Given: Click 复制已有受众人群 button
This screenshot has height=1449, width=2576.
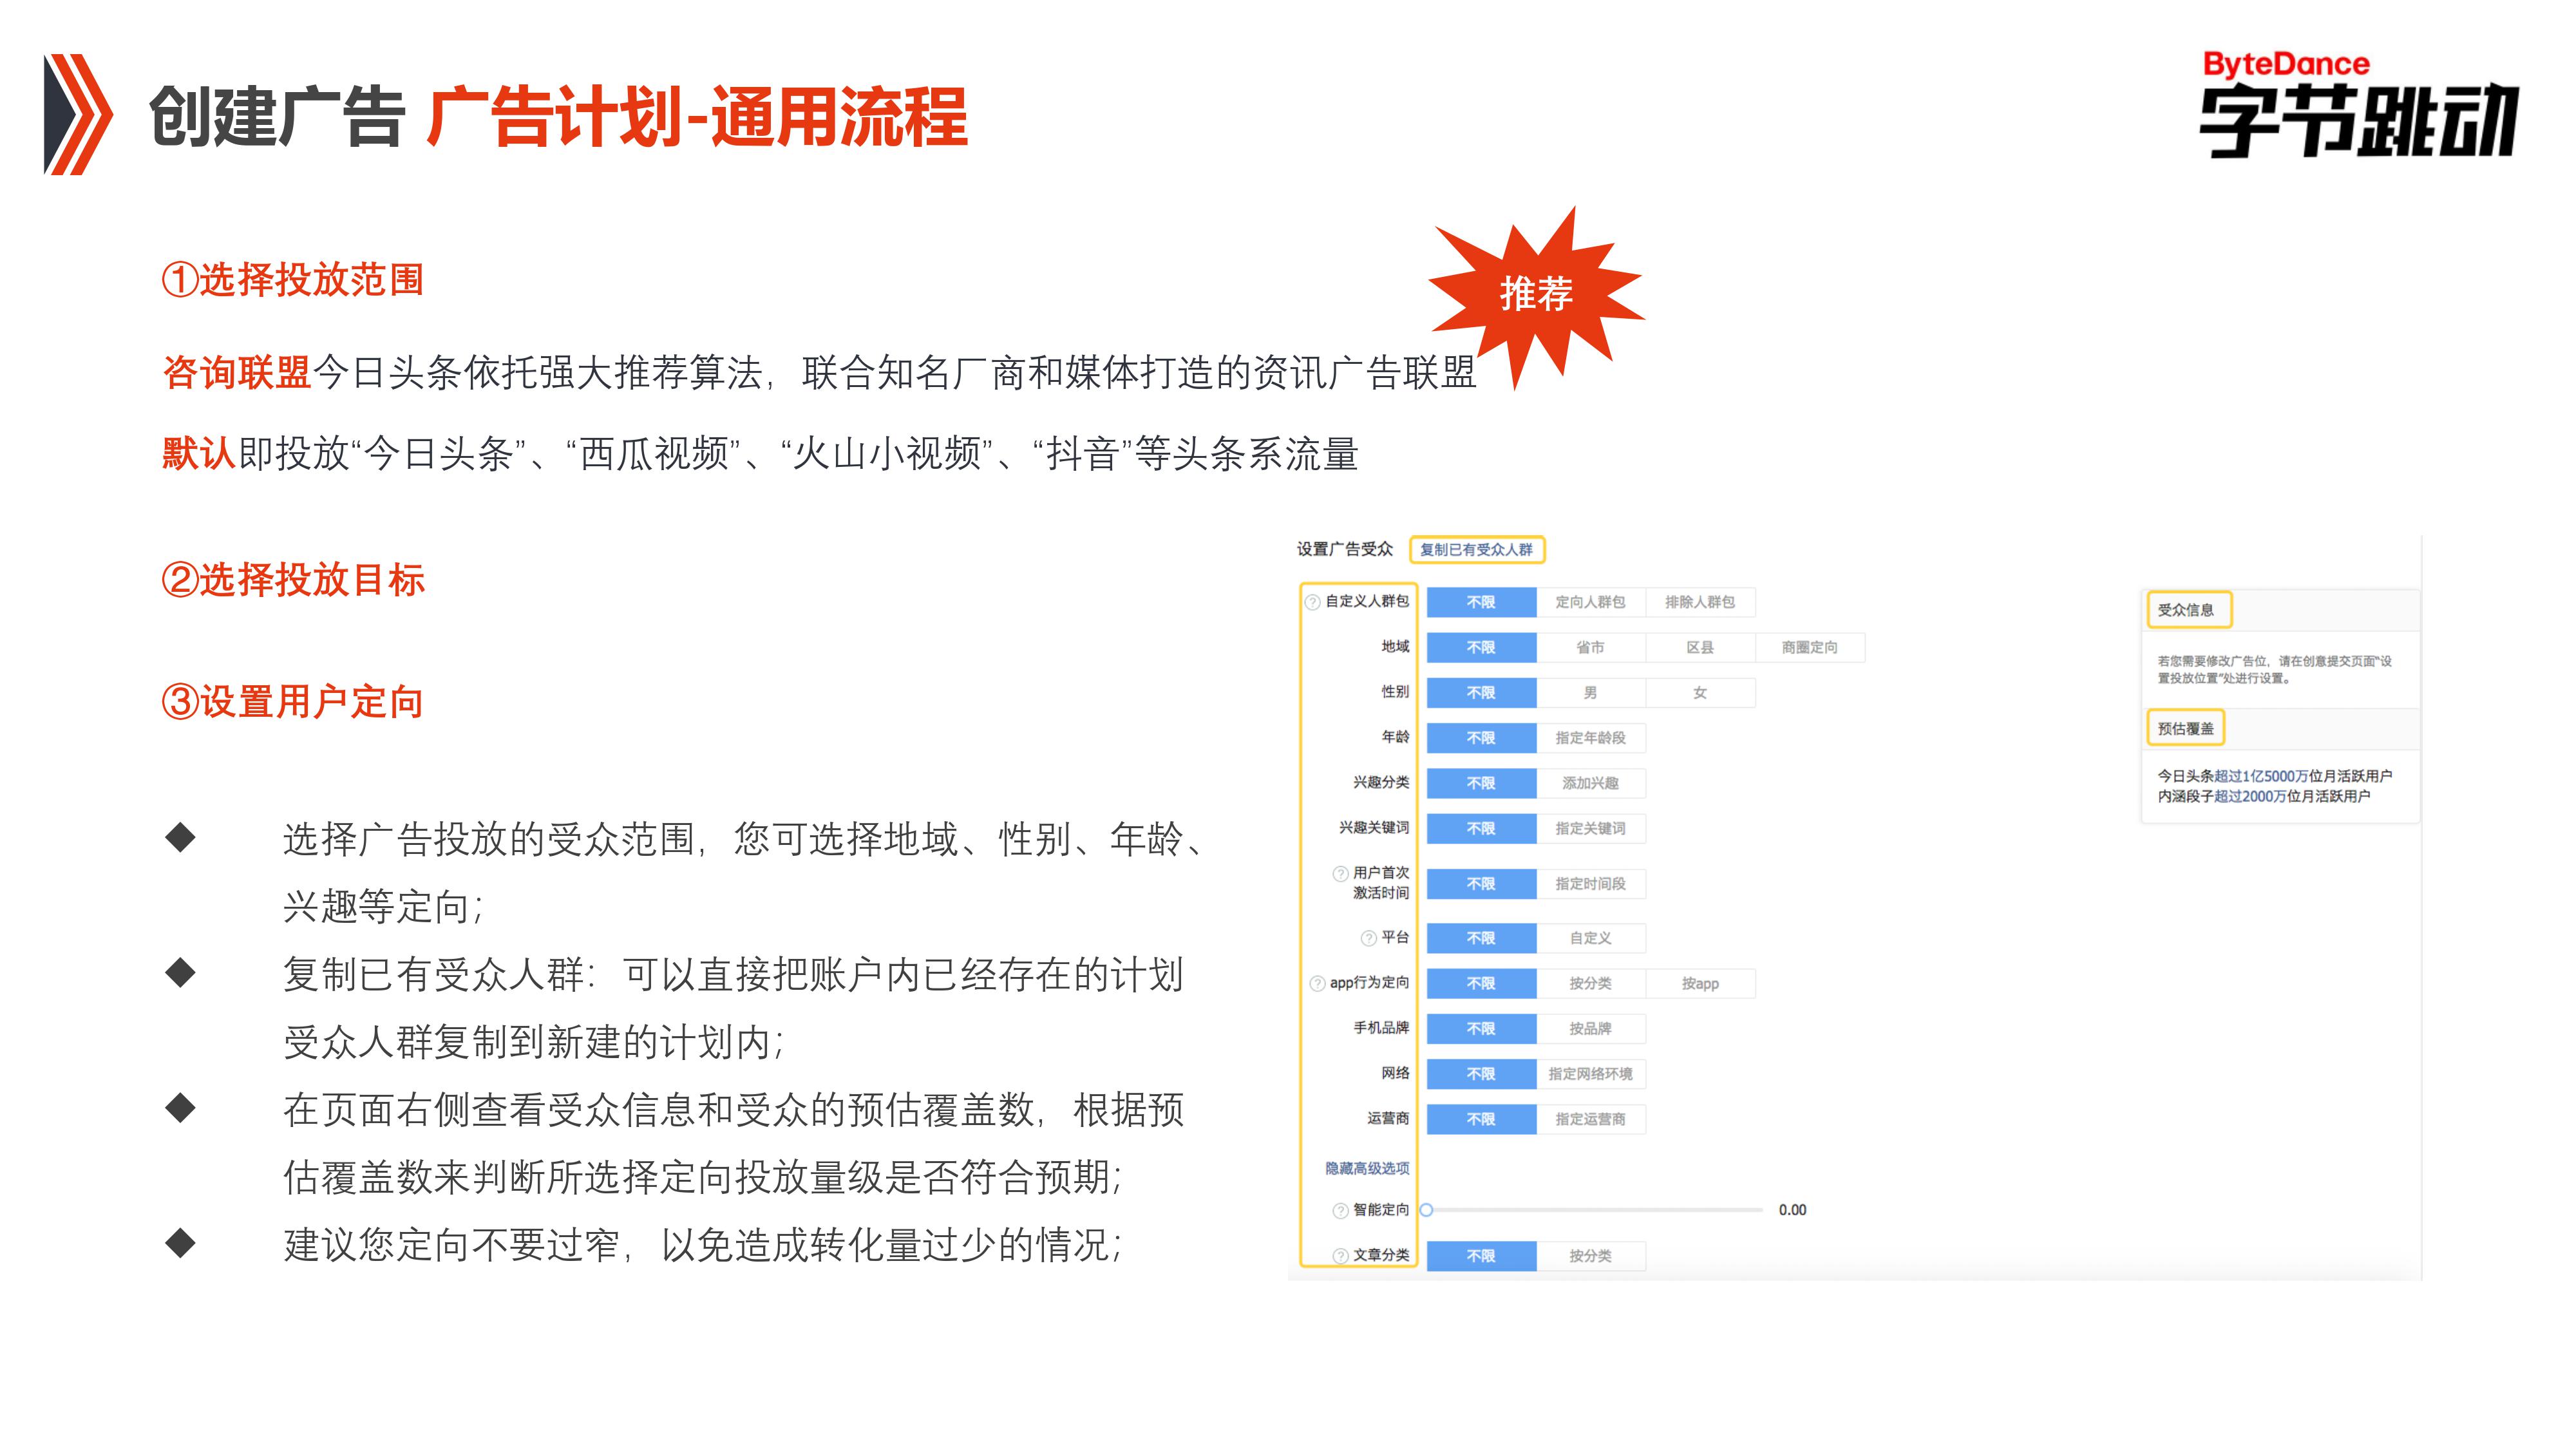Looking at the screenshot, I should [1476, 550].
